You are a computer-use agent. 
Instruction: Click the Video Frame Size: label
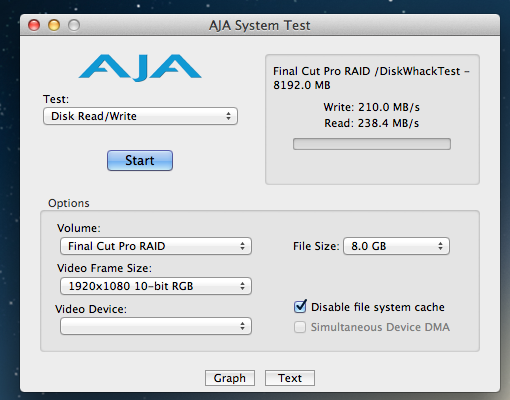pos(104,268)
